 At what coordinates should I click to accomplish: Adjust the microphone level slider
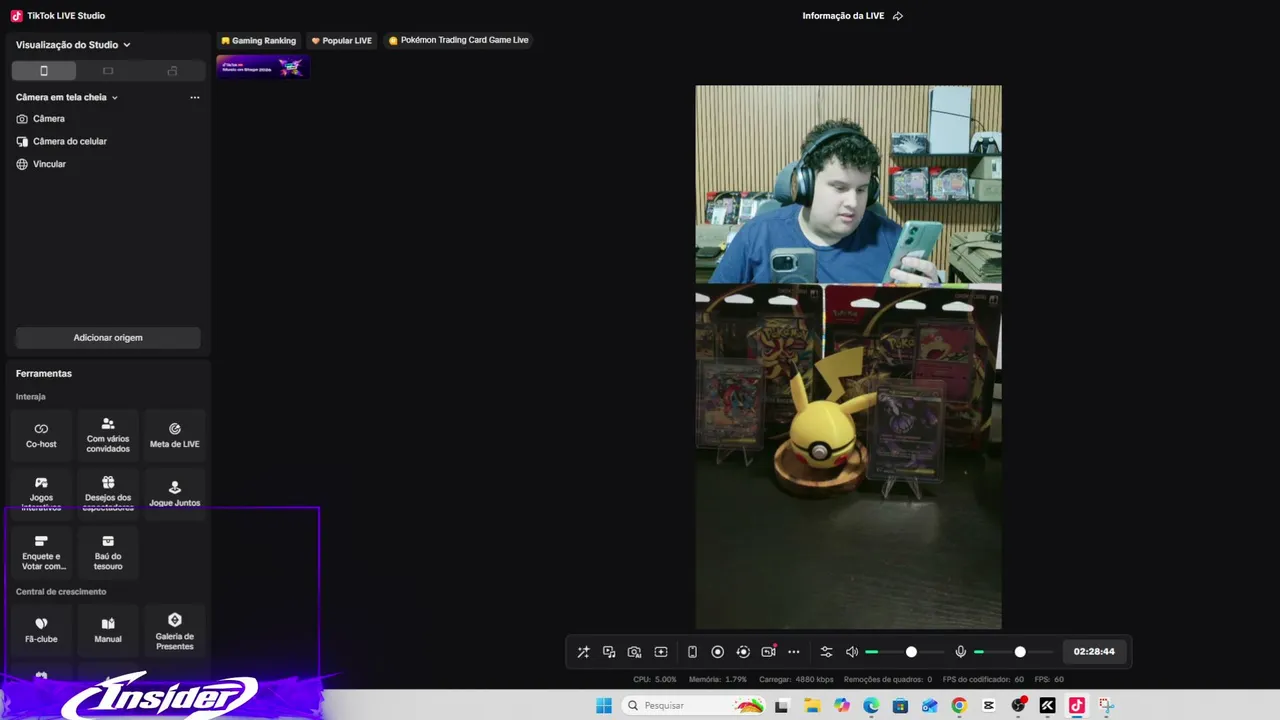coord(1013,652)
